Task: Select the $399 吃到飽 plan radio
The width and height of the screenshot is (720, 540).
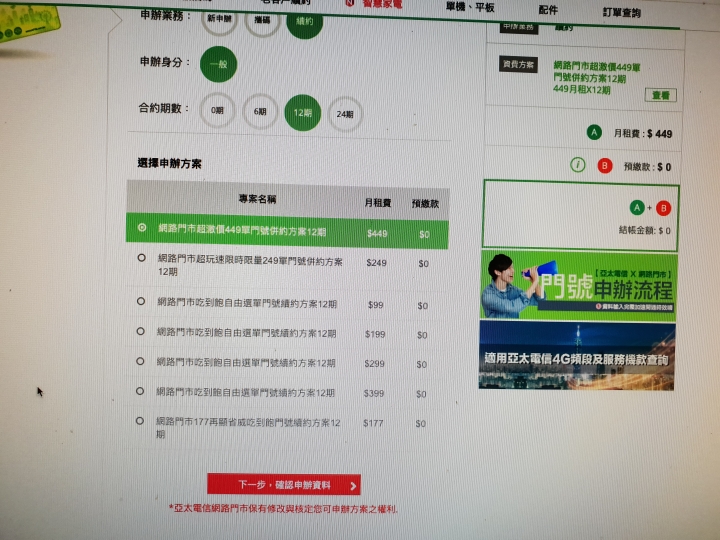Action: point(140,391)
